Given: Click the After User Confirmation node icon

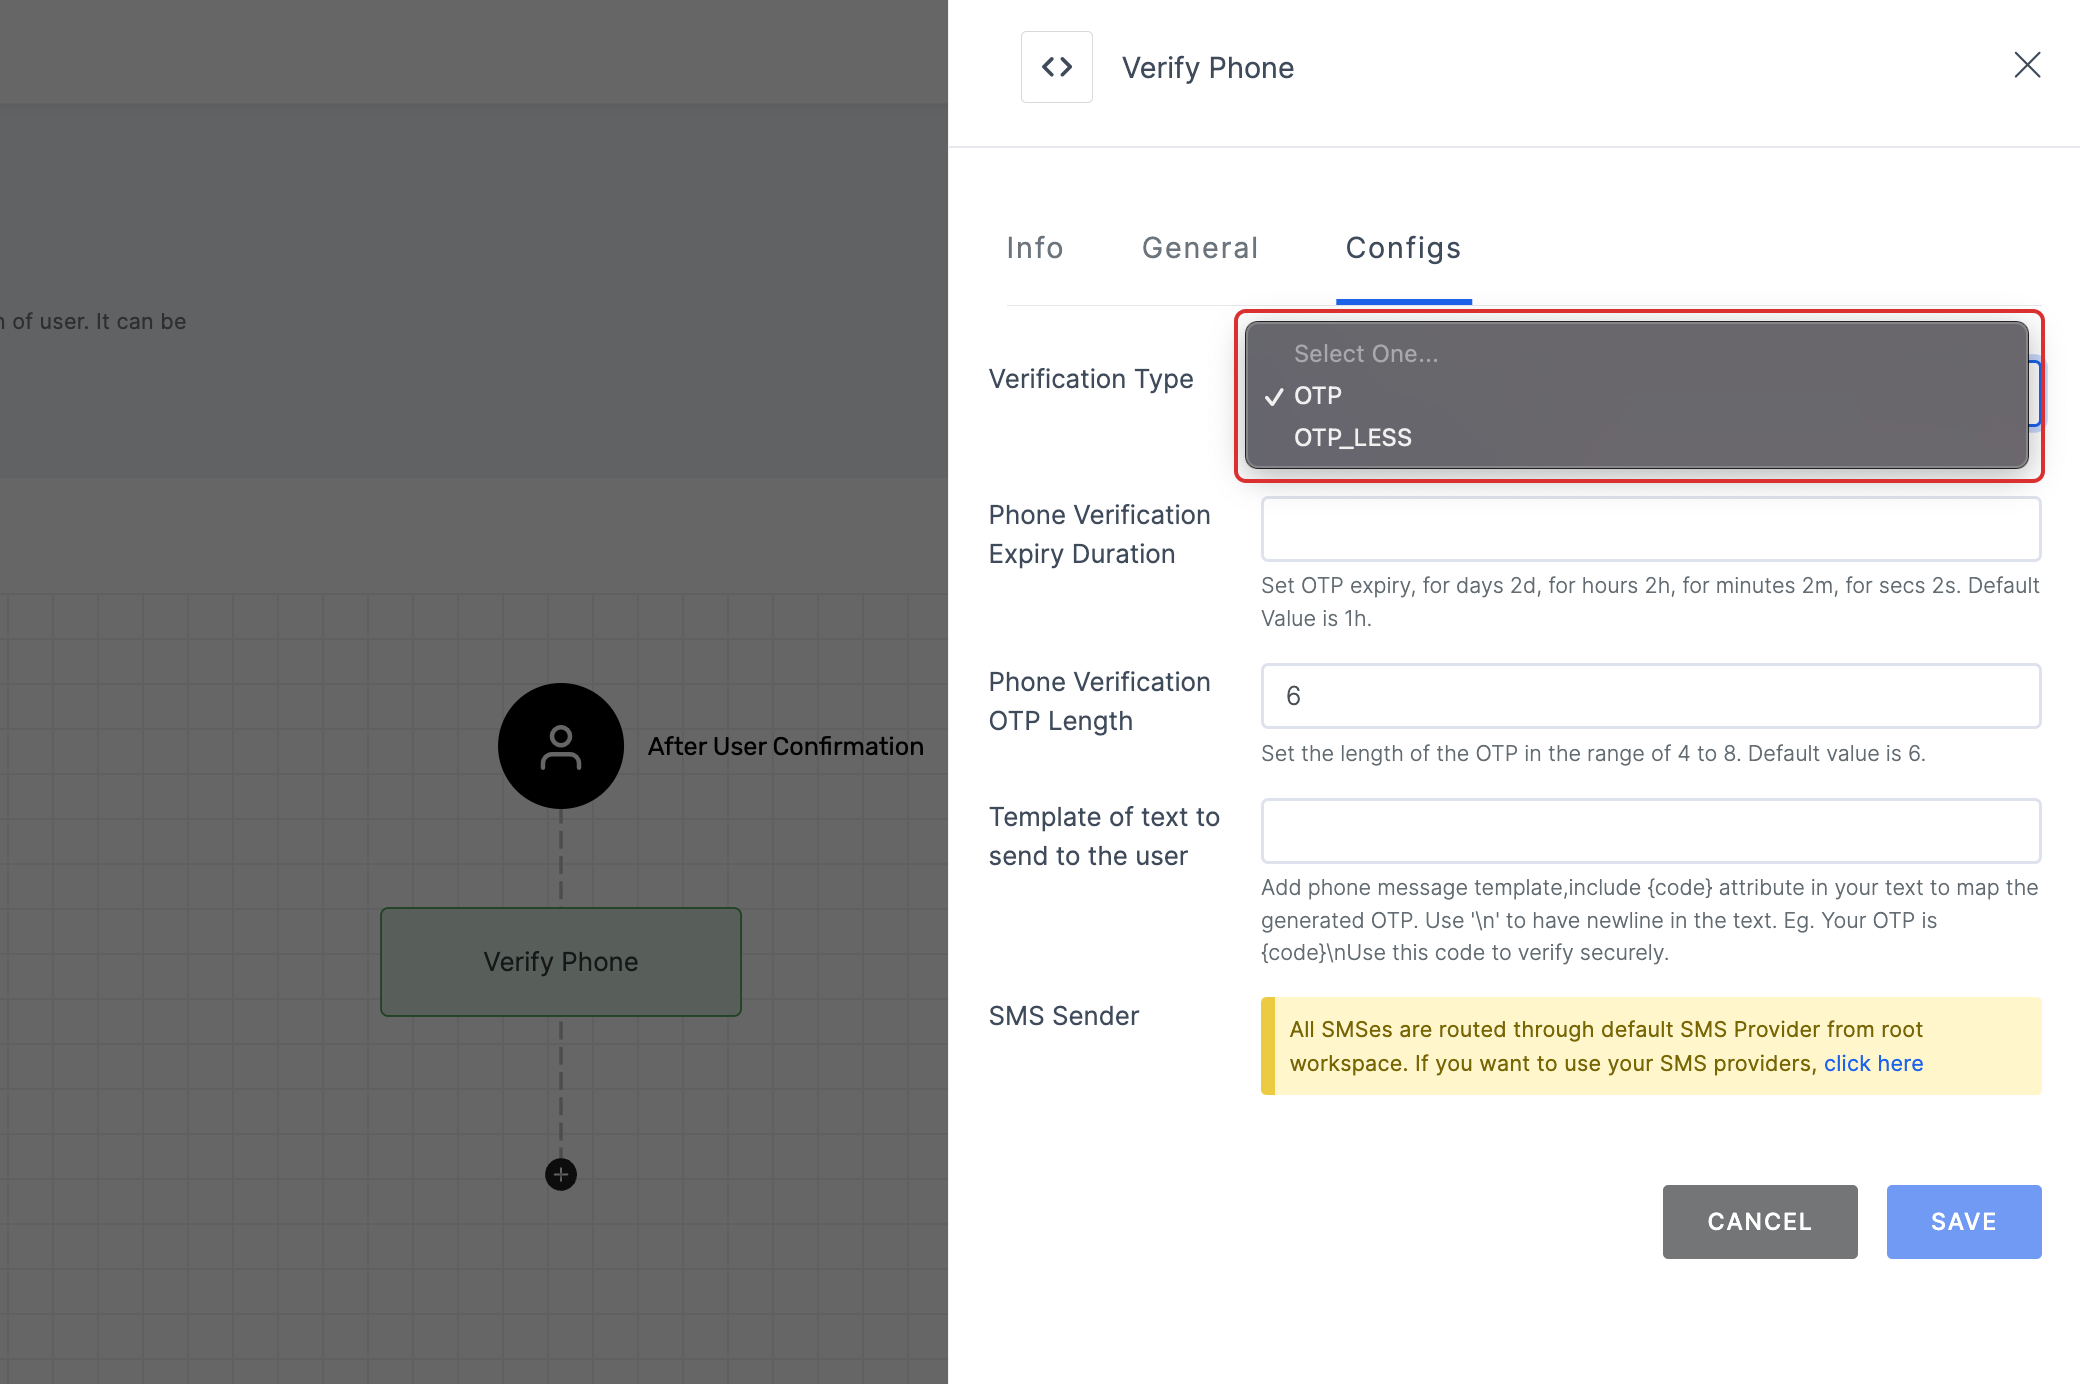Looking at the screenshot, I should 559,746.
